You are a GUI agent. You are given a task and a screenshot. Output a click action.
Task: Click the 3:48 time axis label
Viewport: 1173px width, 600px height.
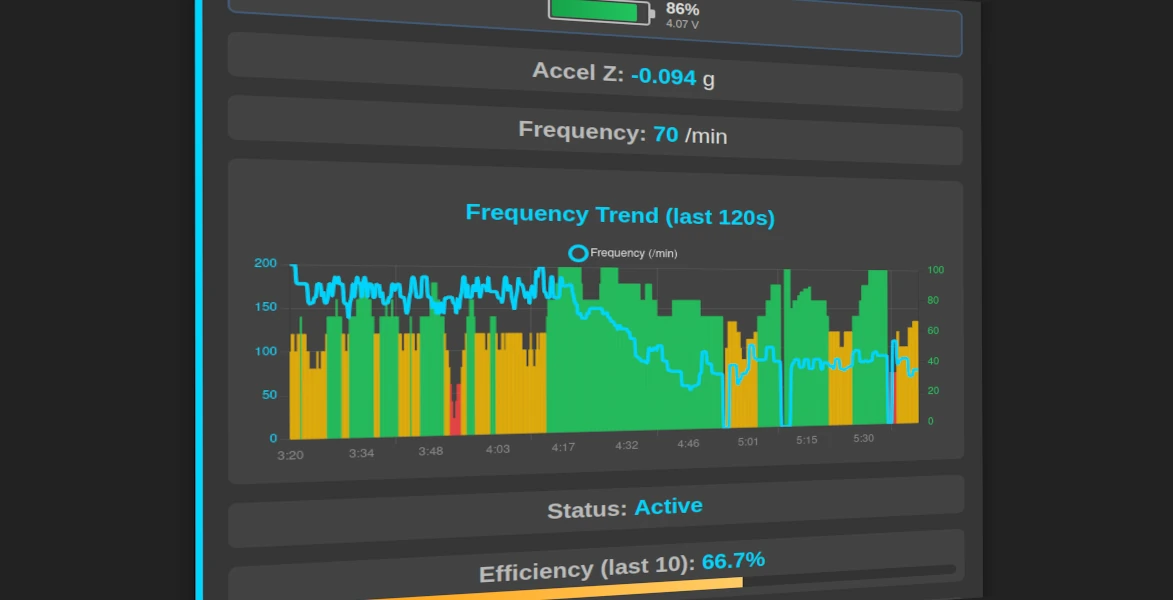(430, 451)
